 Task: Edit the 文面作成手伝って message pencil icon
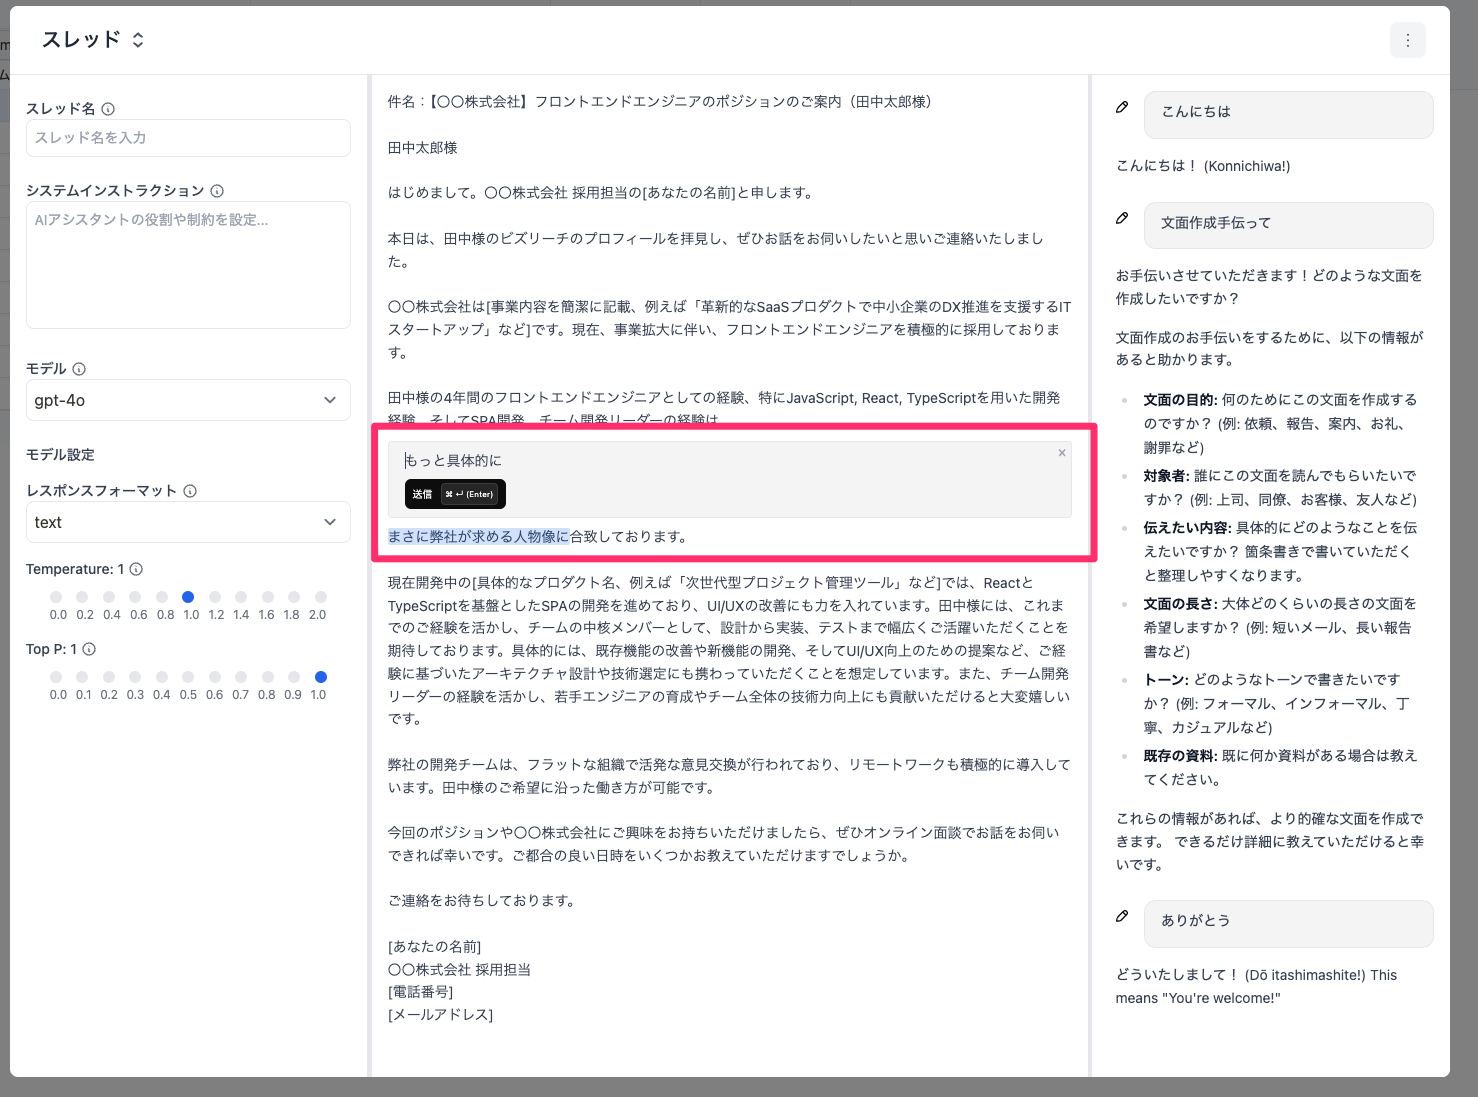(1122, 218)
